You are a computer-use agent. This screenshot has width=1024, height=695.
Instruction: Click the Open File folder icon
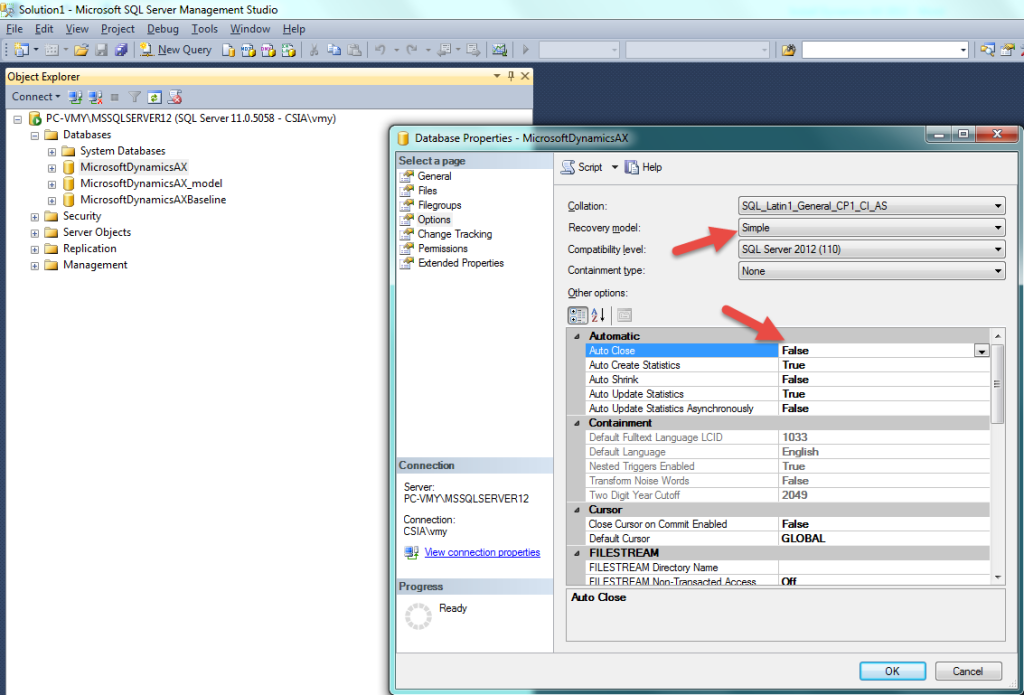(x=81, y=49)
